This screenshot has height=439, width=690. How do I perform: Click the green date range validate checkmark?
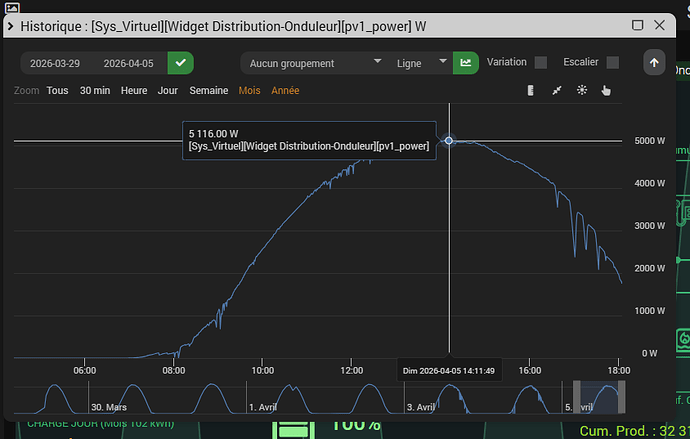(x=180, y=63)
